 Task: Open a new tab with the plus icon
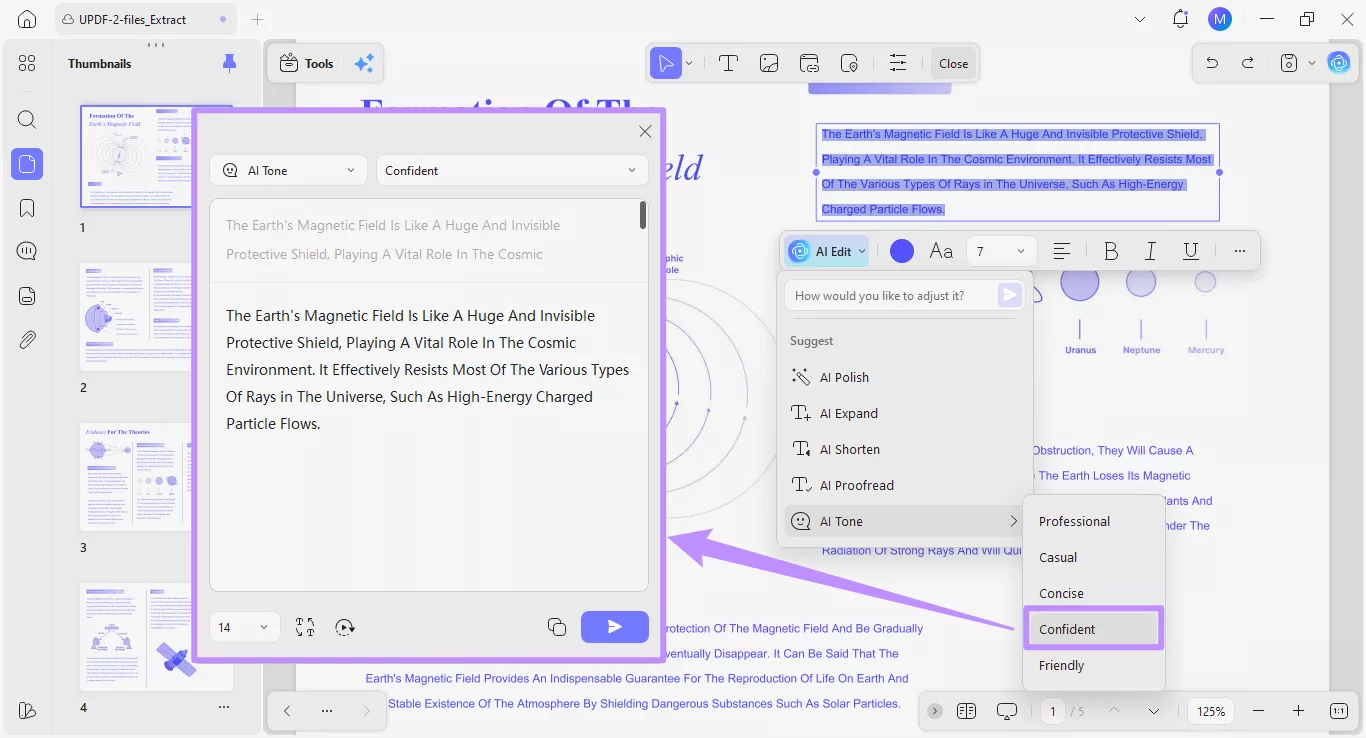(257, 19)
